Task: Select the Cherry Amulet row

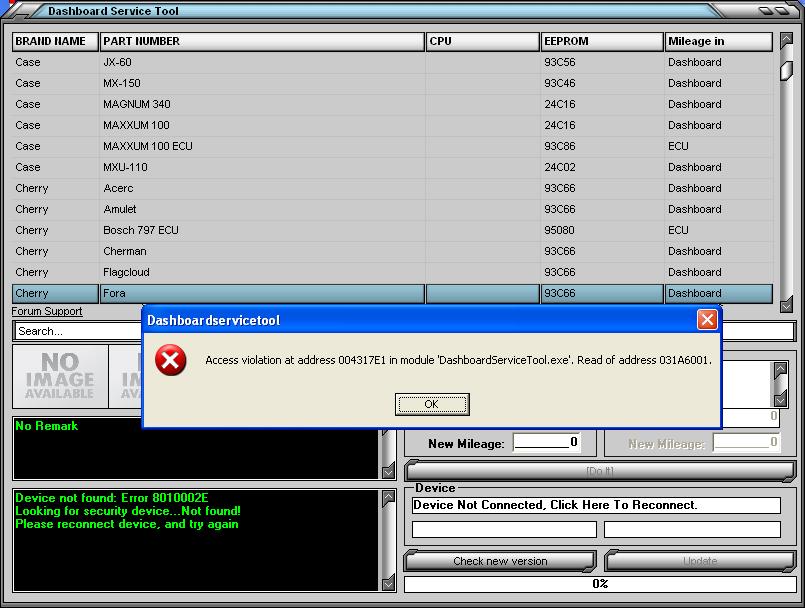Action: click(392, 210)
